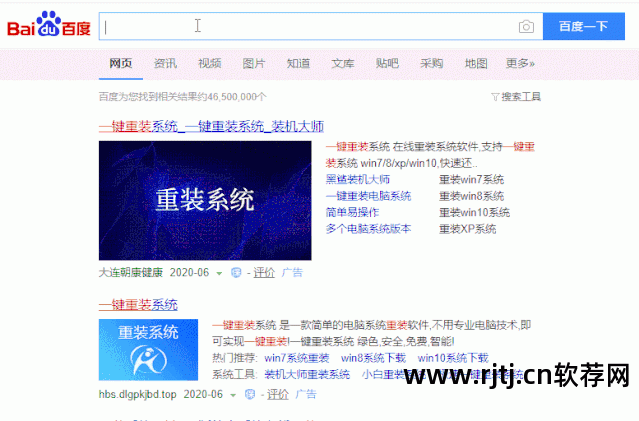This screenshot has width=639, height=421.
Task: Expand dropdown arrow after hbs.dlgpkjbd.top 2020-06
Action: click(x=233, y=395)
